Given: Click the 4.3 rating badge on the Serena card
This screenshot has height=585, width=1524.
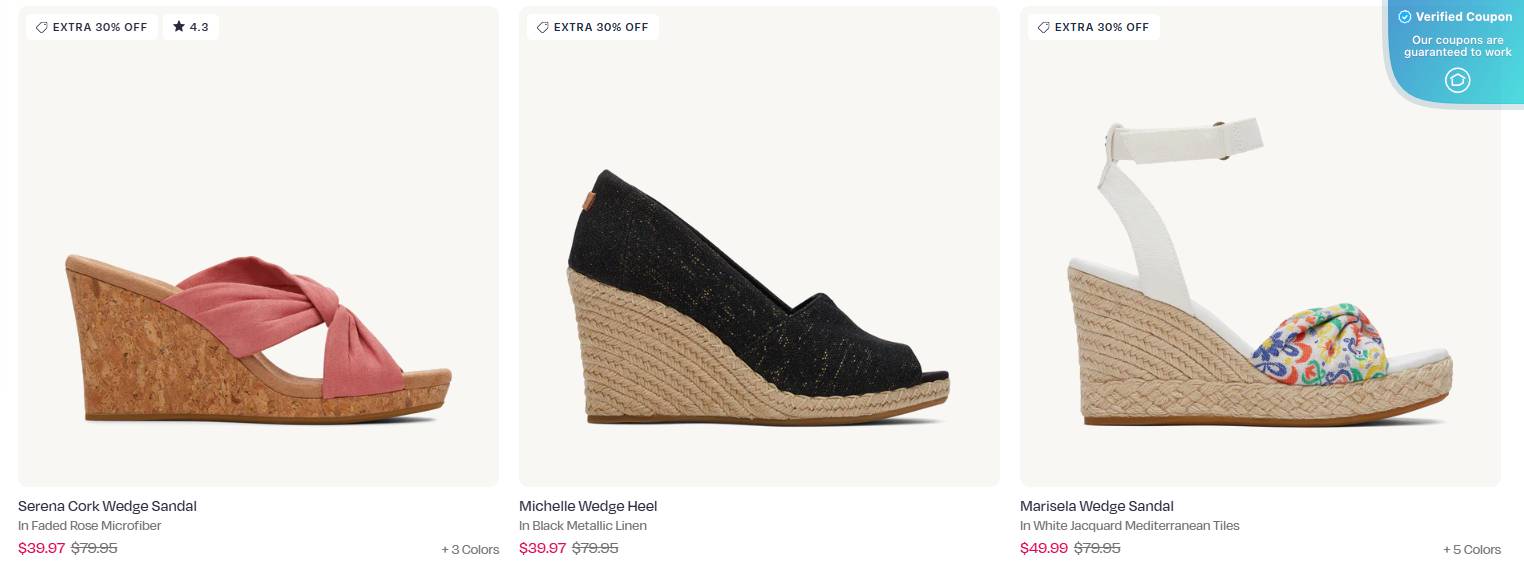Looking at the screenshot, I should [190, 27].
